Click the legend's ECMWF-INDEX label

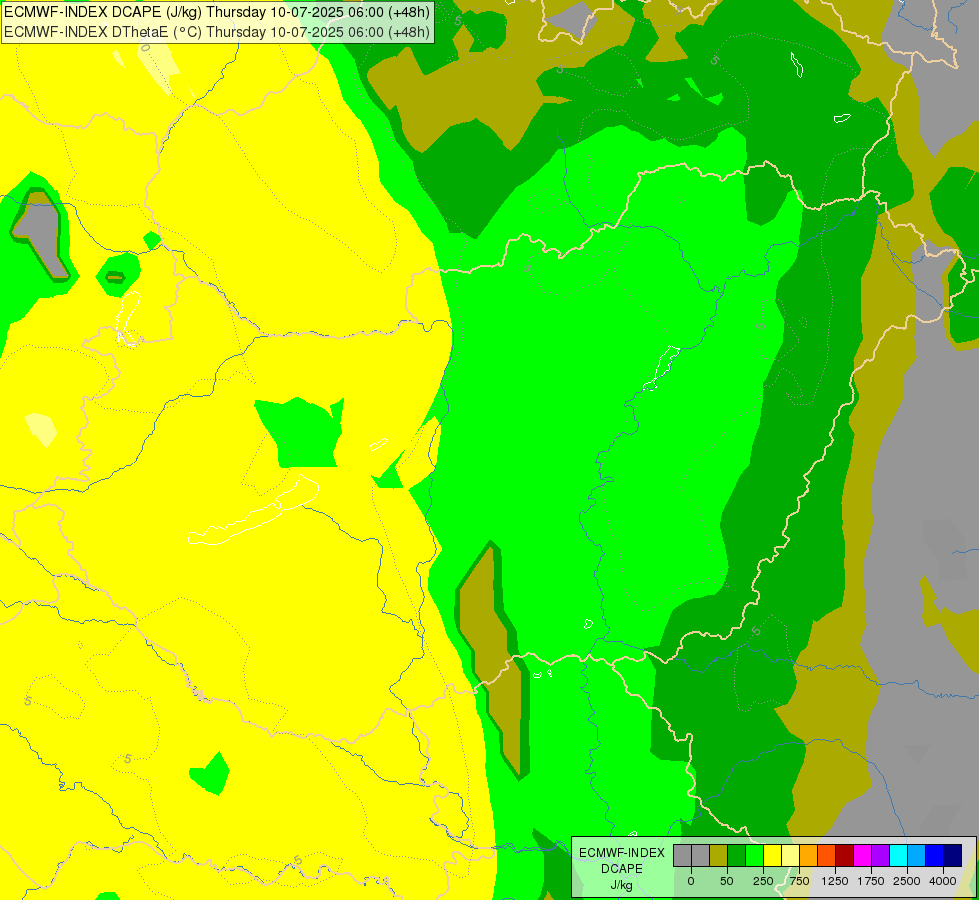click(622, 853)
